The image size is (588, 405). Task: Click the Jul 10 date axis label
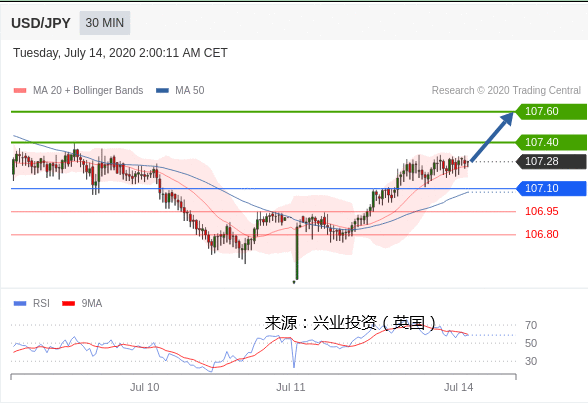click(x=144, y=387)
